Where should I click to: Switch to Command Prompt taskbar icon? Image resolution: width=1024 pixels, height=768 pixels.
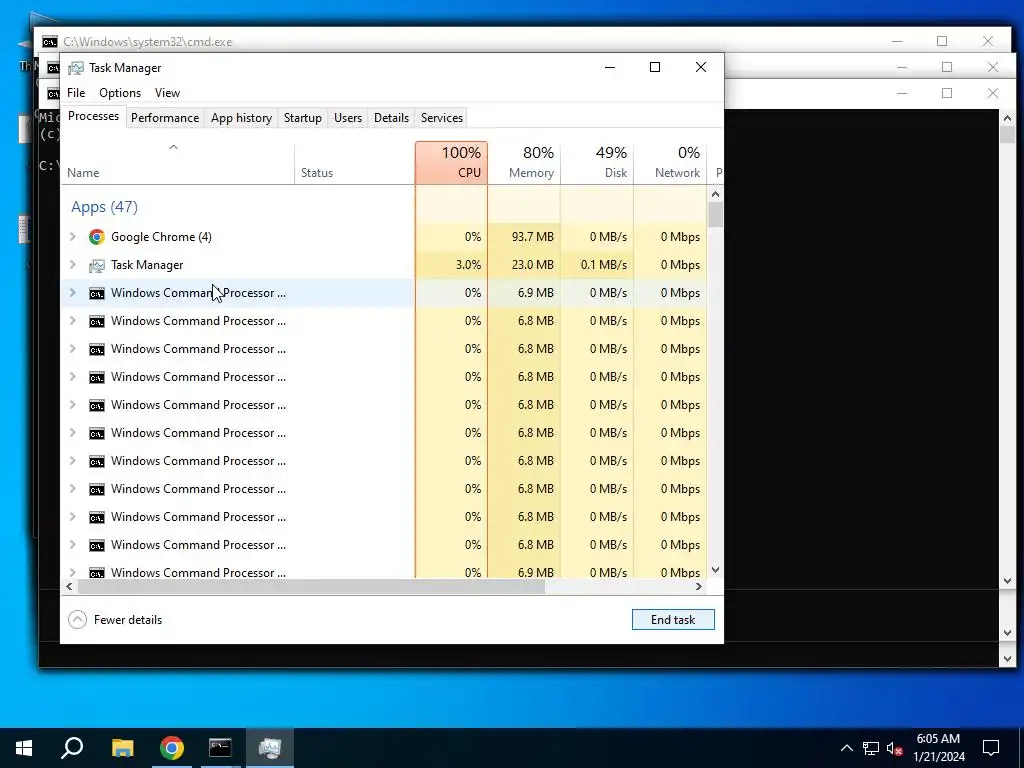click(220, 748)
